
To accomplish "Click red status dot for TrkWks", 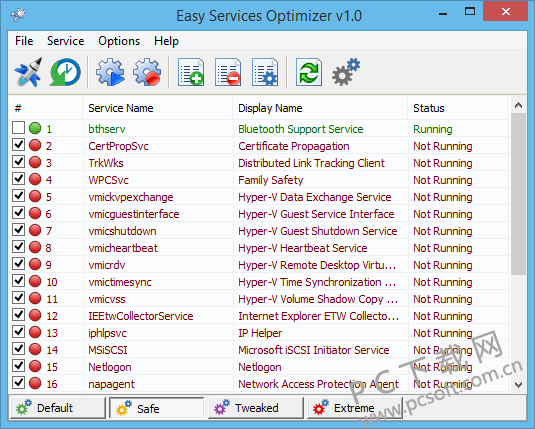I will 35,162.
